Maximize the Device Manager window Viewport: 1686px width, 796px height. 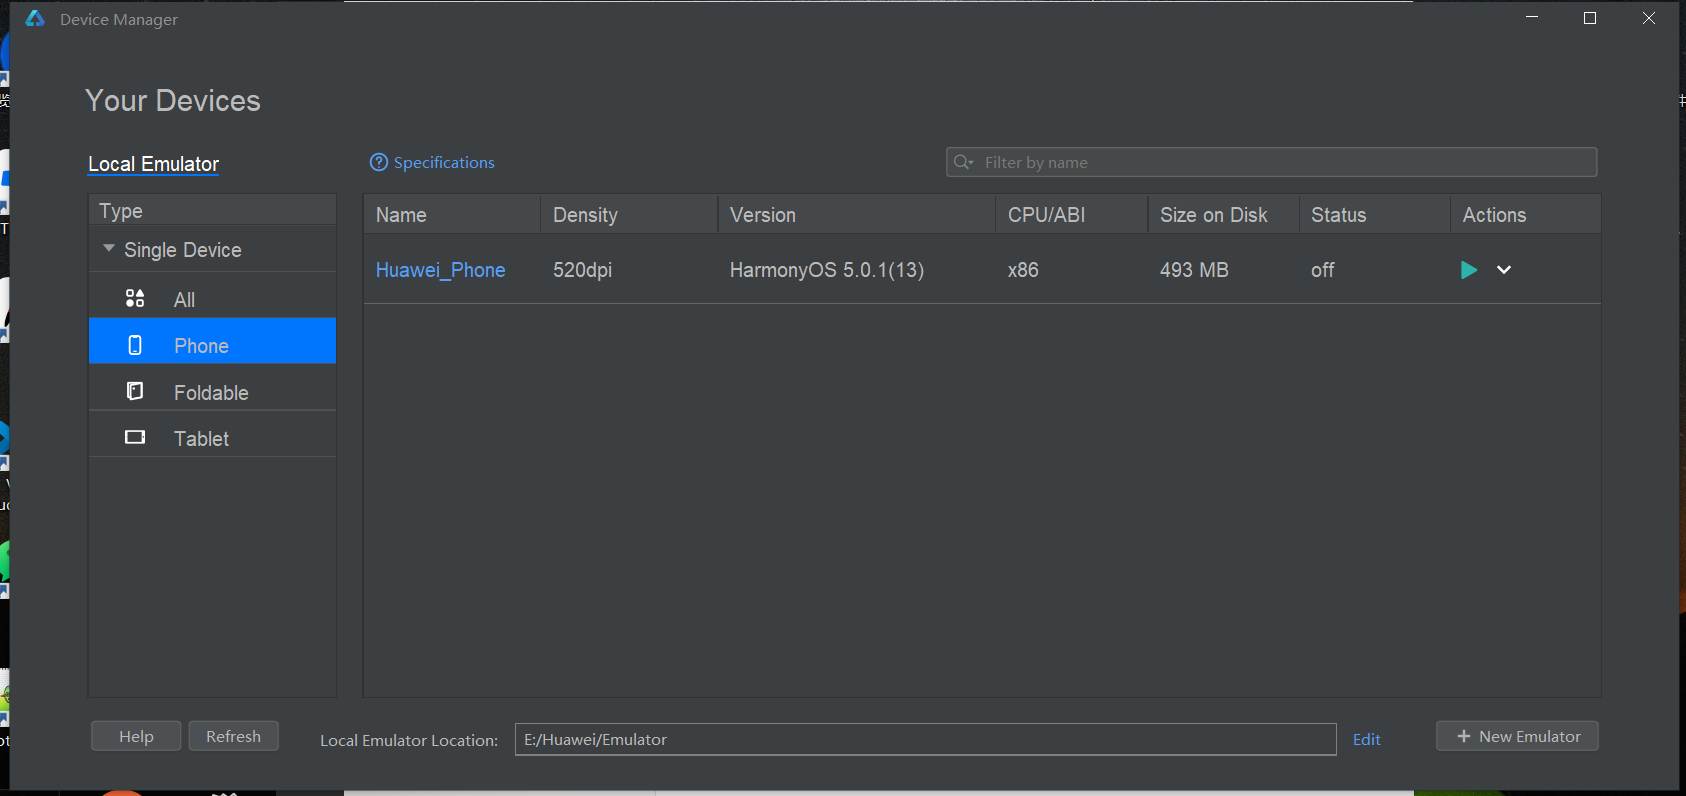[1590, 18]
